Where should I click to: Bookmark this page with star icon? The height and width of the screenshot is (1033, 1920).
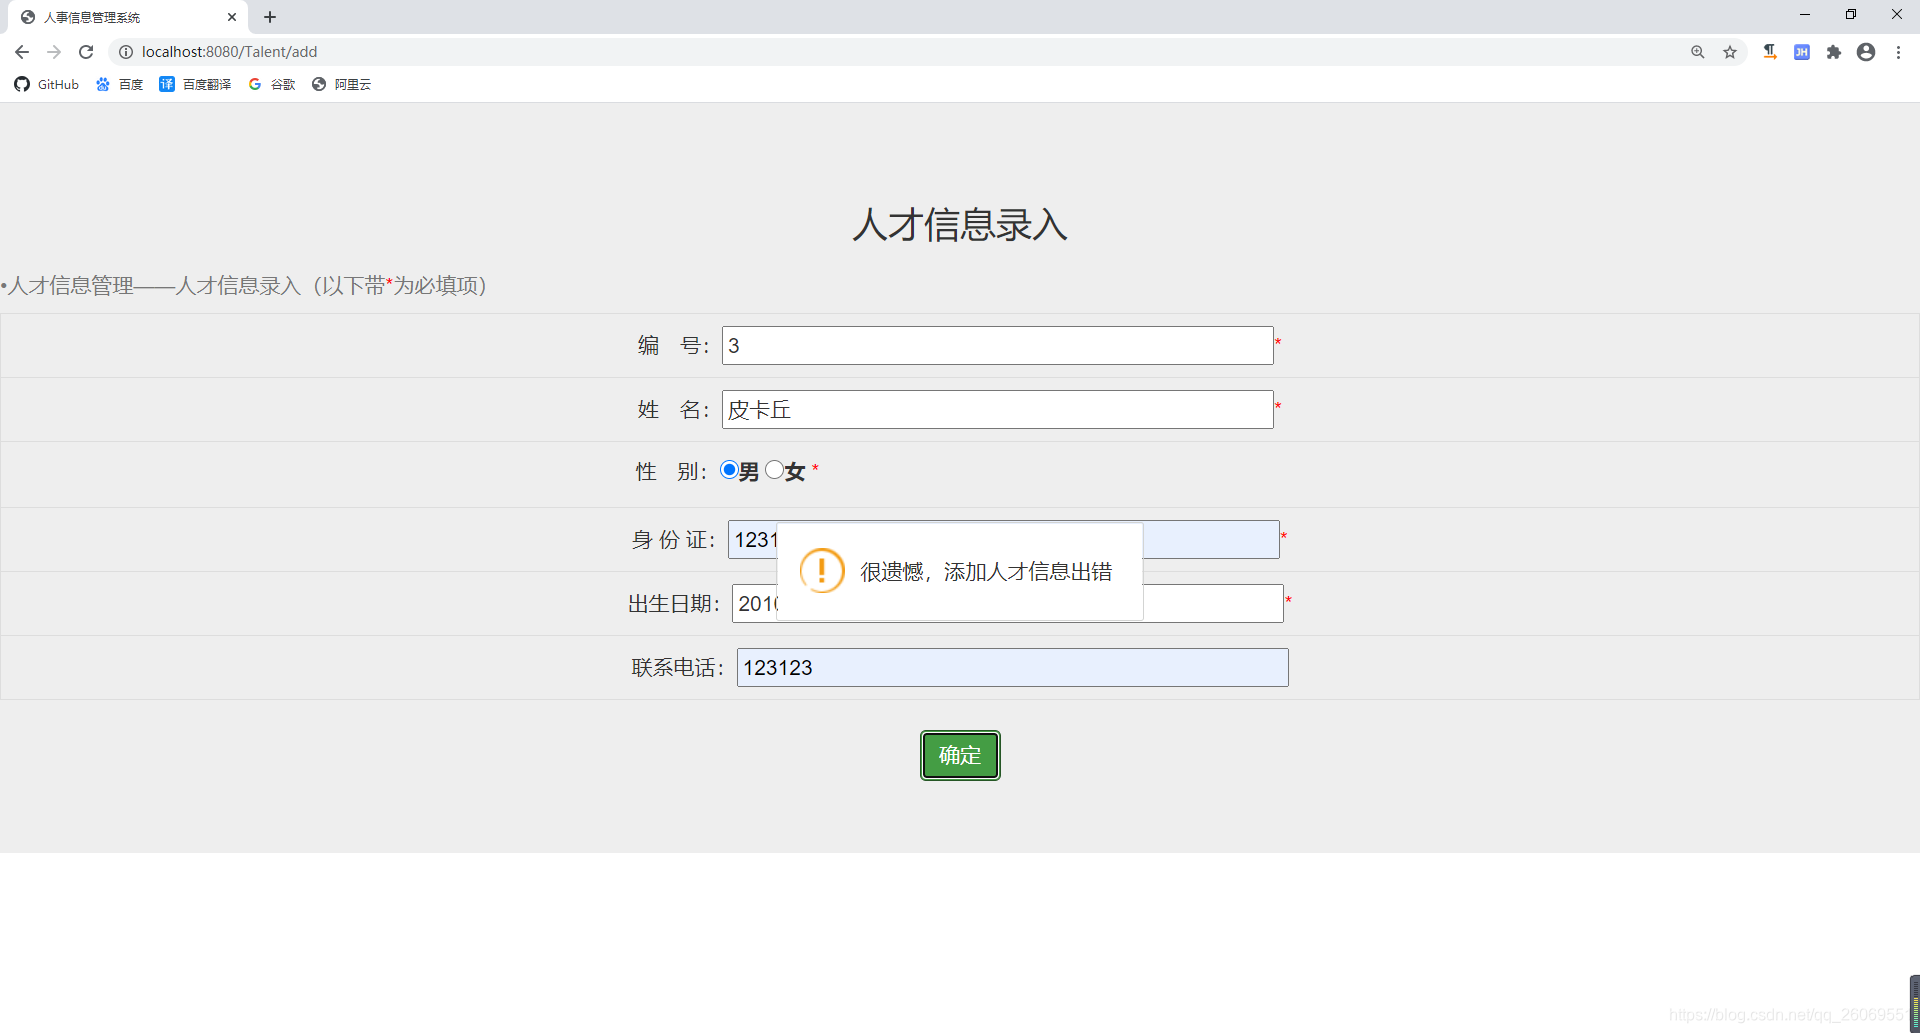(x=1730, y=52)
